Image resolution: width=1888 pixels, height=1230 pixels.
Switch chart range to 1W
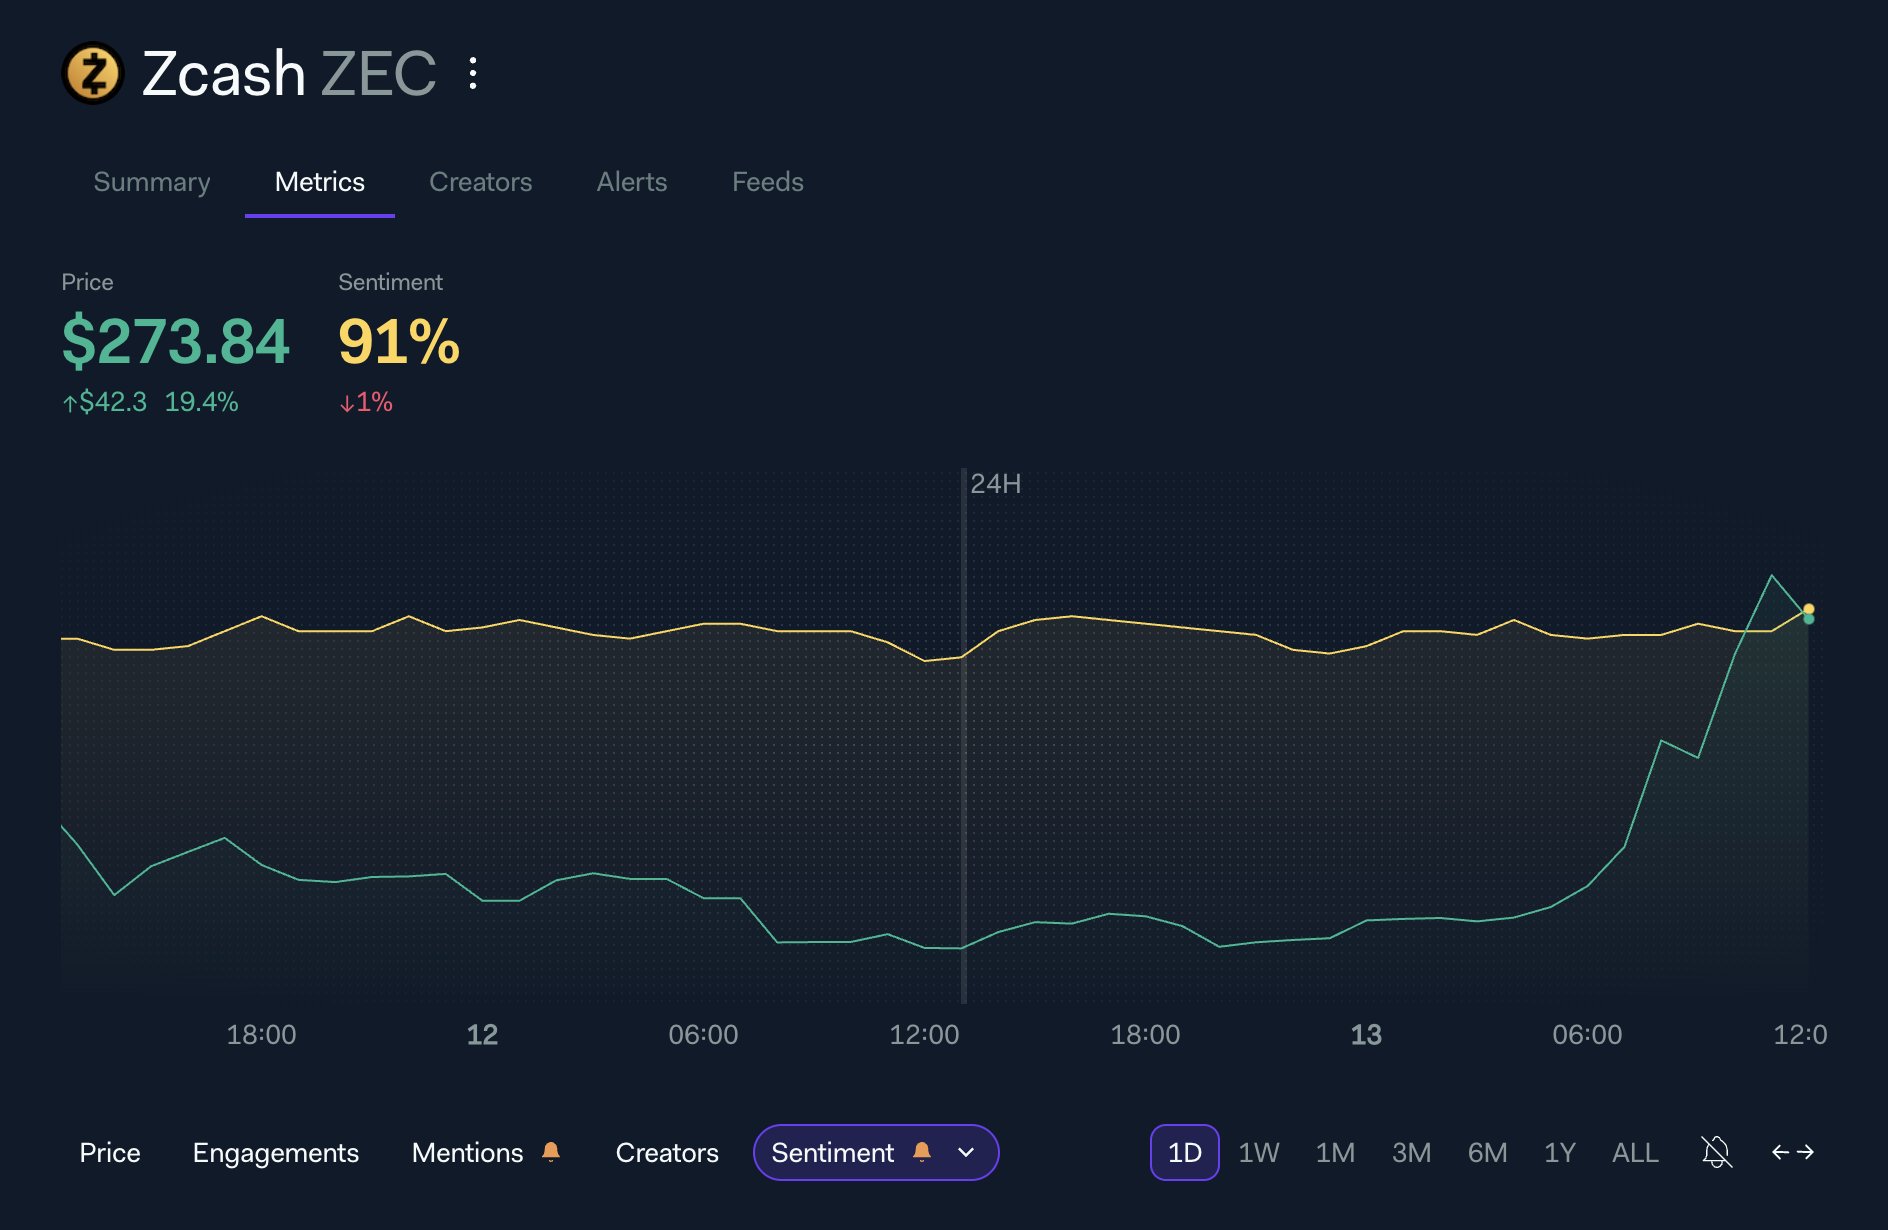pos(1258,1152)
